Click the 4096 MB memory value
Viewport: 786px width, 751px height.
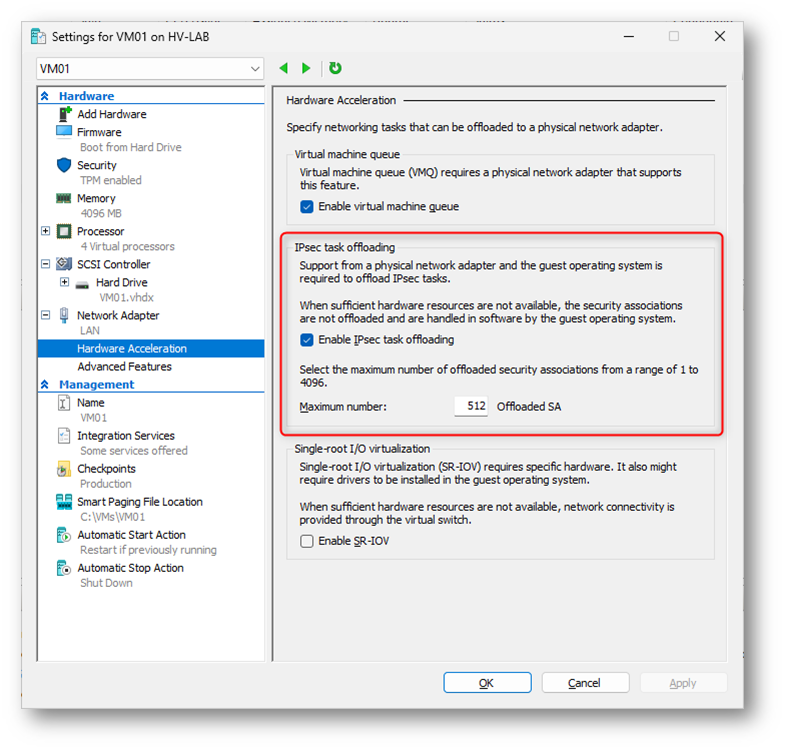click(x=101, y=214)
